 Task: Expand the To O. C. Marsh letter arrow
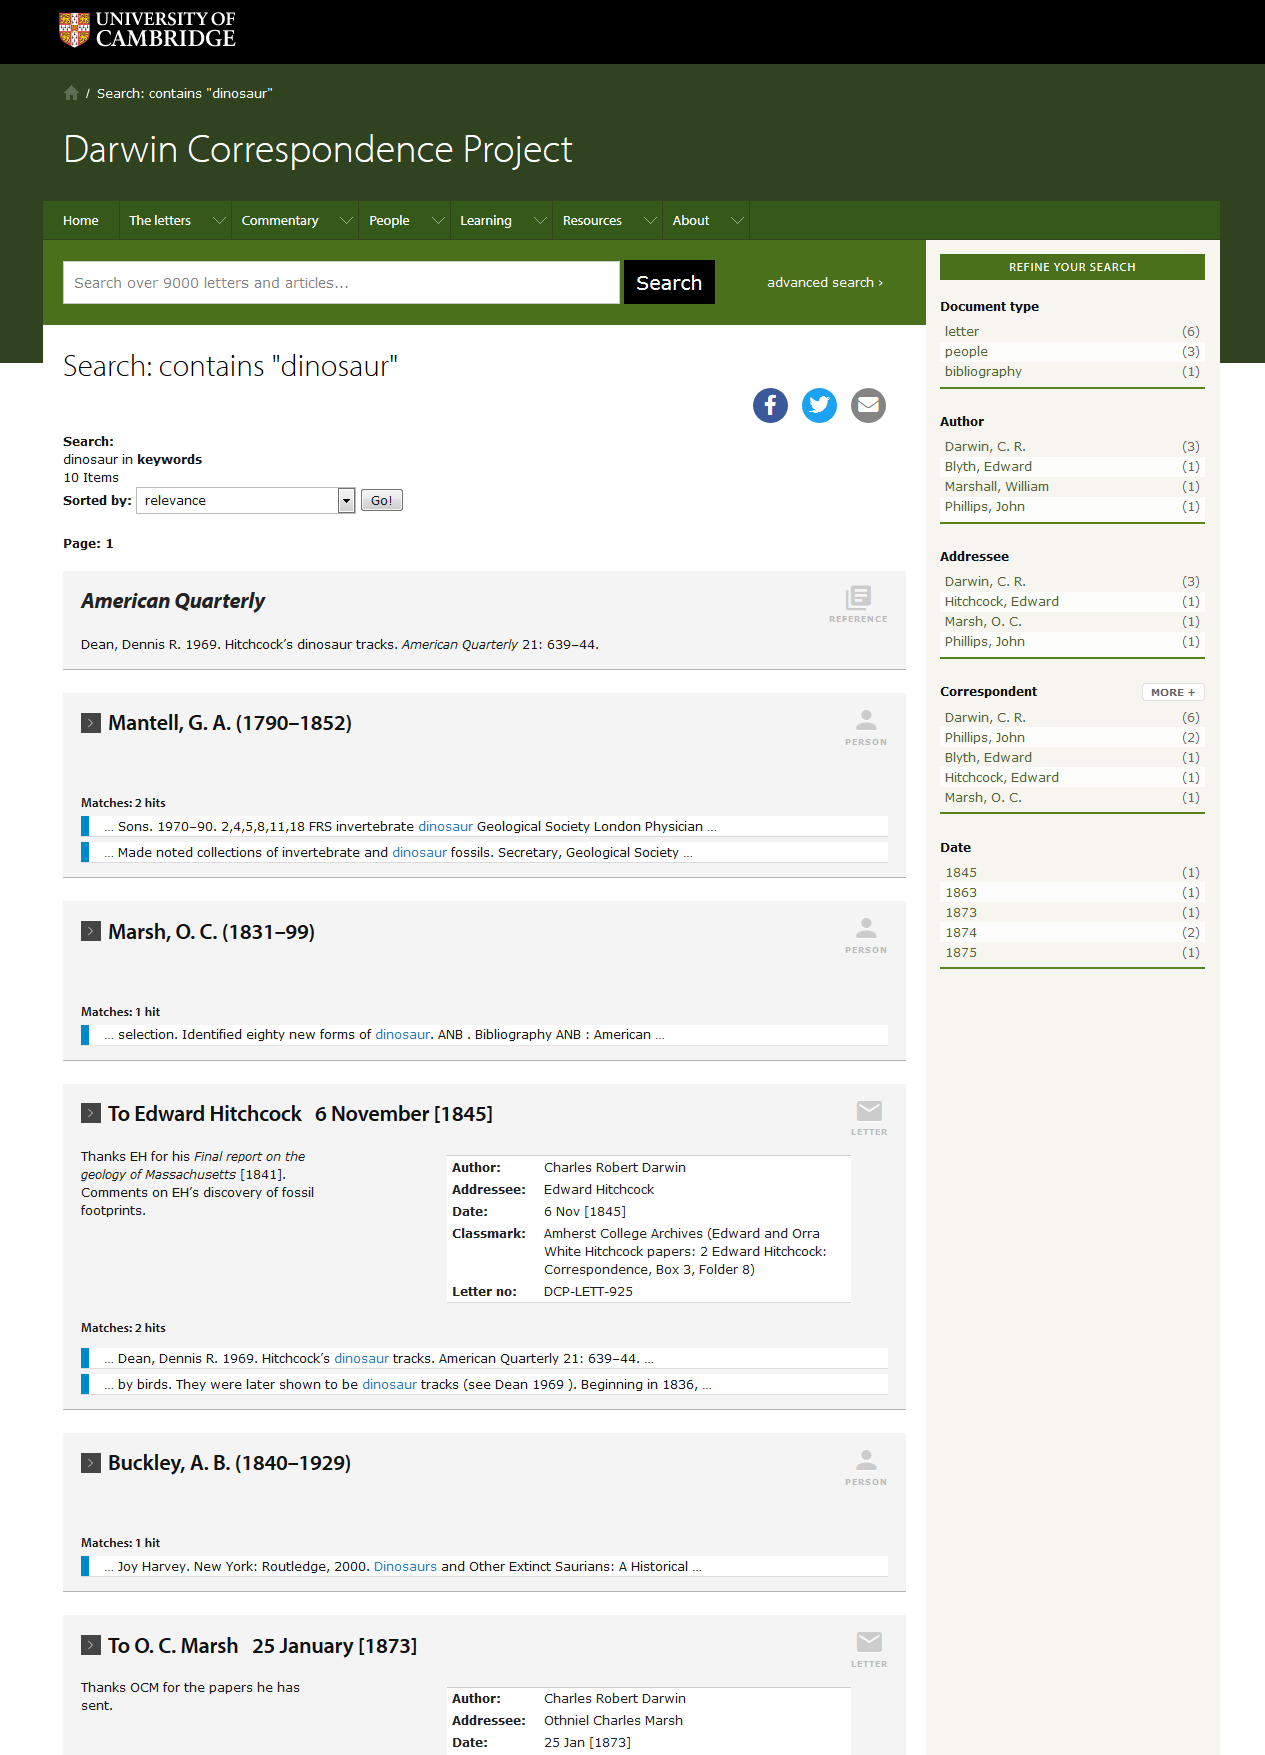coord(91,1645)
